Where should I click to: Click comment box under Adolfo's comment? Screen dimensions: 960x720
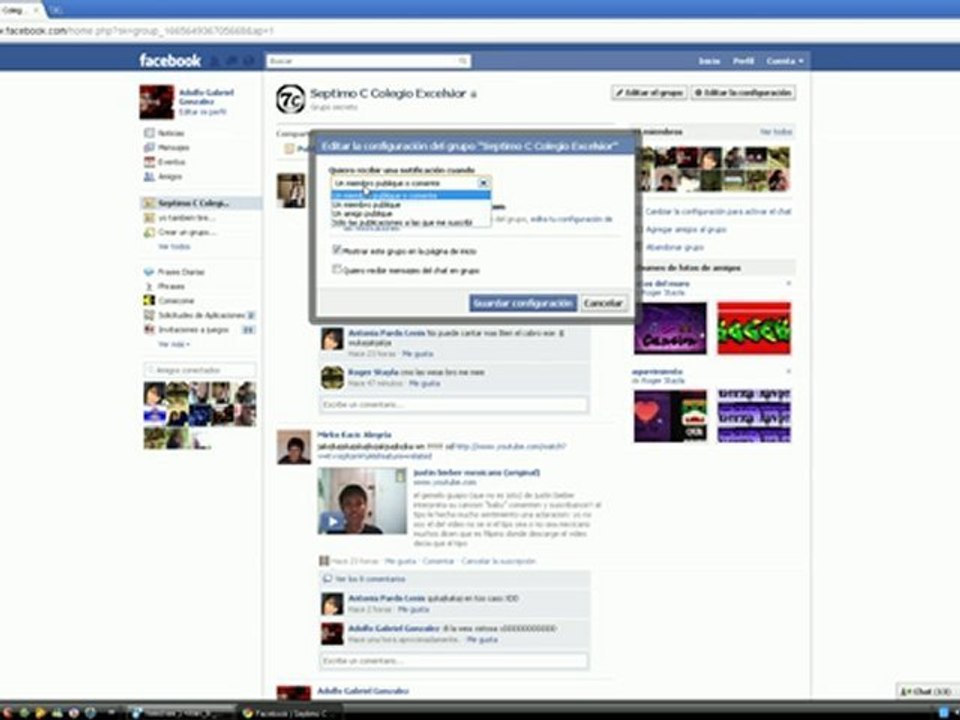coord(453,661)
